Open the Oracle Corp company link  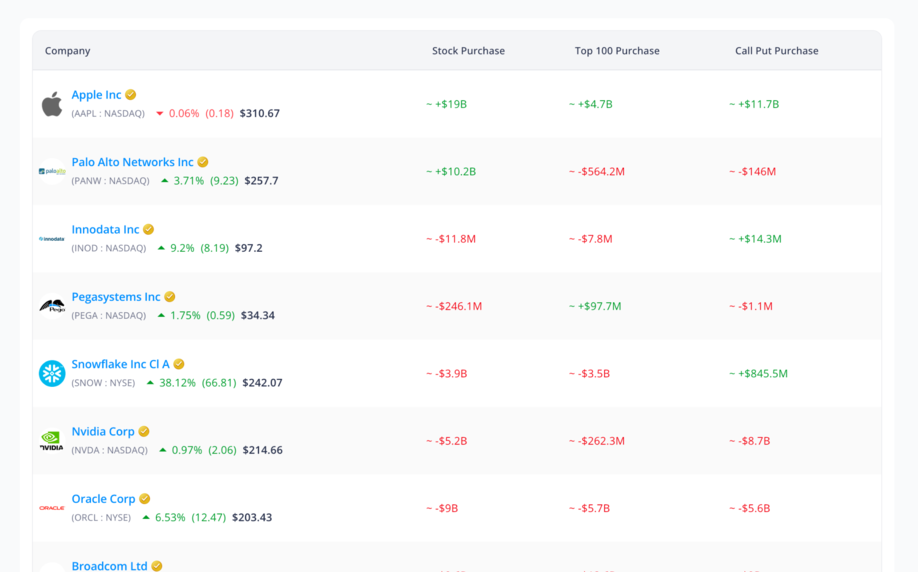(103, 499)
